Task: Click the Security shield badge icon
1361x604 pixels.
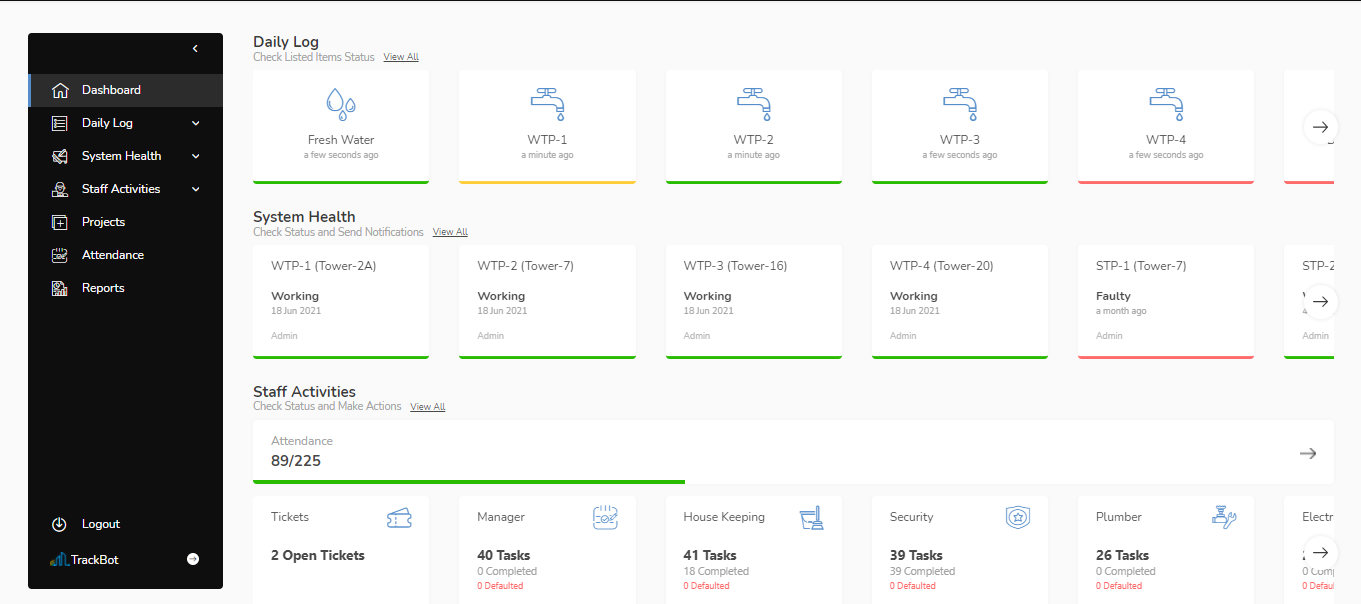Action: tap(1017, 517)
